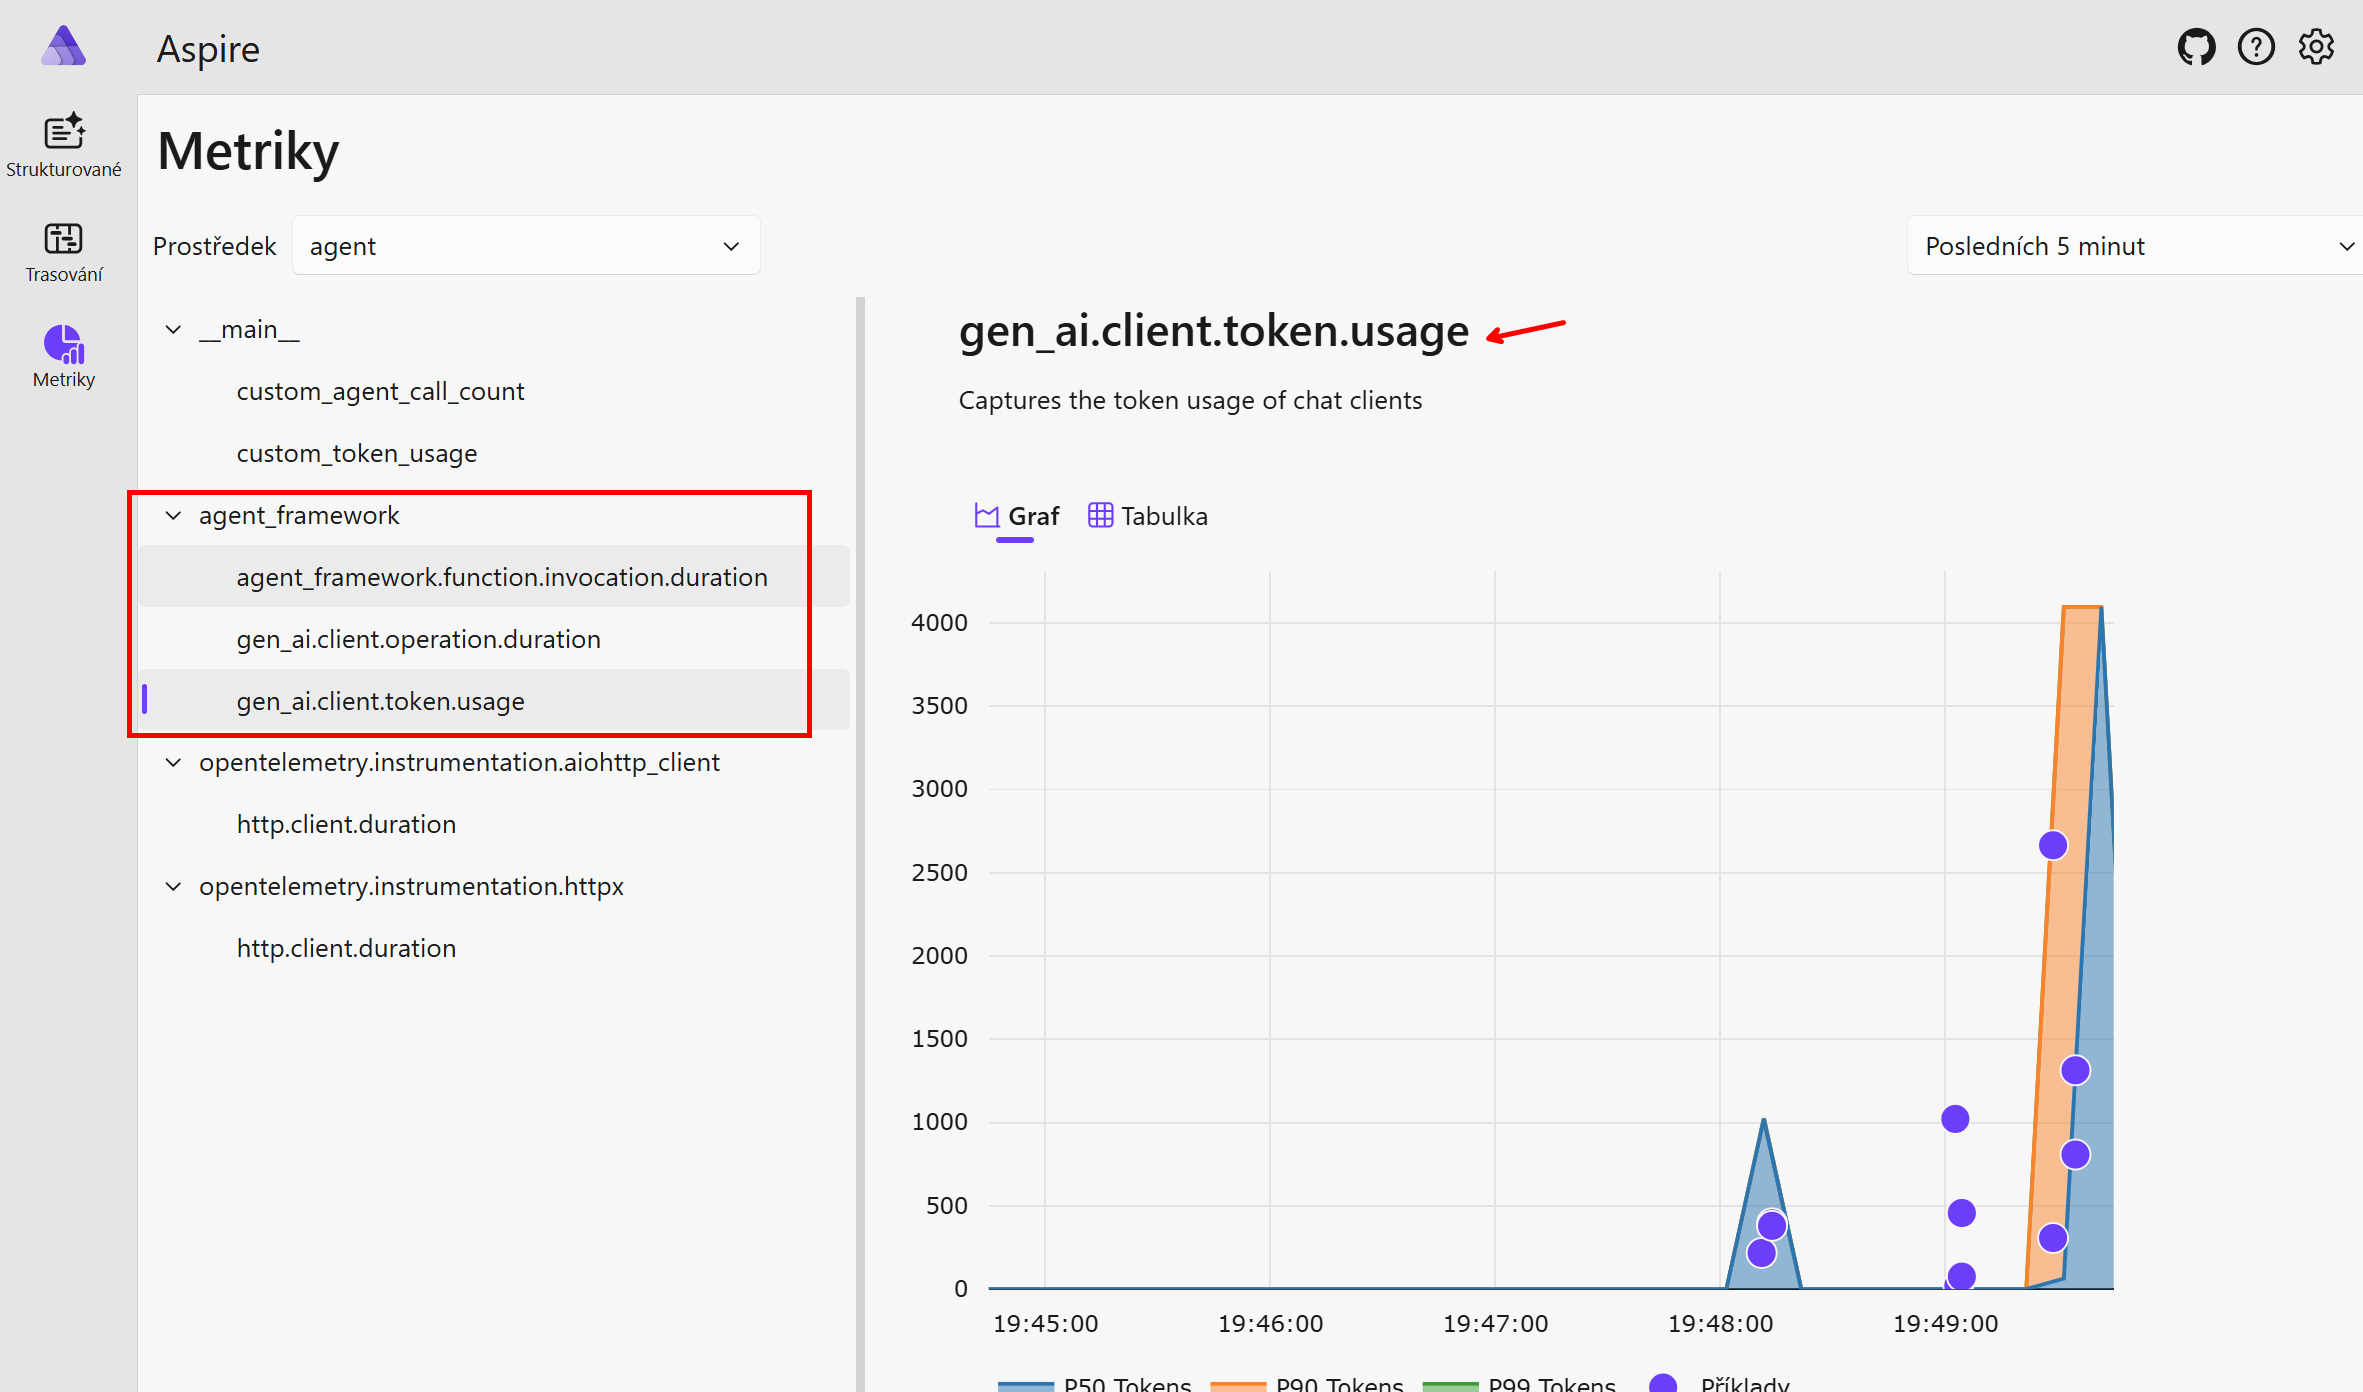Open the Trasování traces icon
This screenshot has width=2363, height=1392.
(64, 239)
